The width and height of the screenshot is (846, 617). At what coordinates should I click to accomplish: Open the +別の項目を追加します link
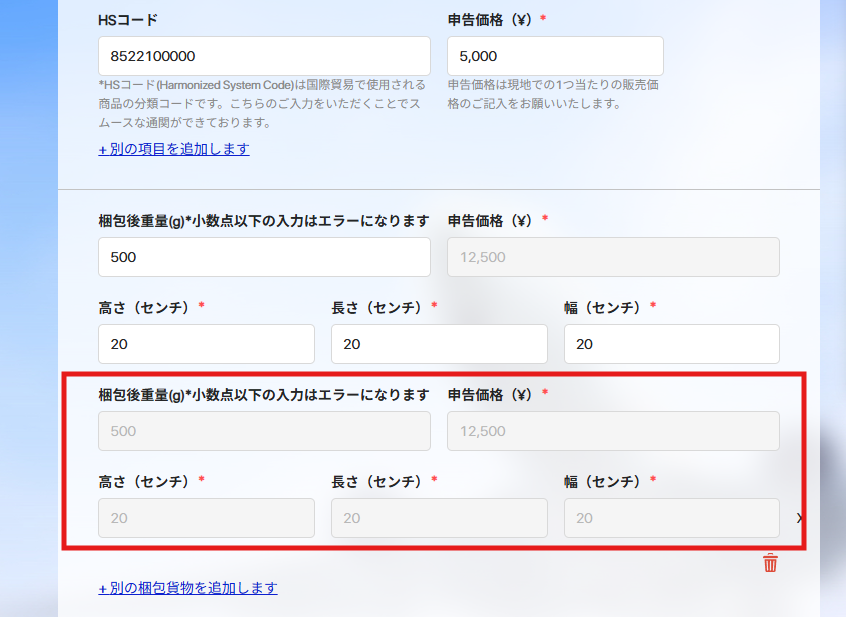point(174,147)
